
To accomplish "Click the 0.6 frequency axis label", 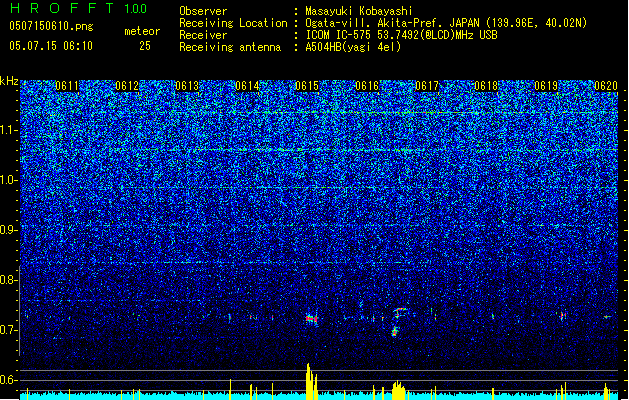I will click(x=9, y=380).
